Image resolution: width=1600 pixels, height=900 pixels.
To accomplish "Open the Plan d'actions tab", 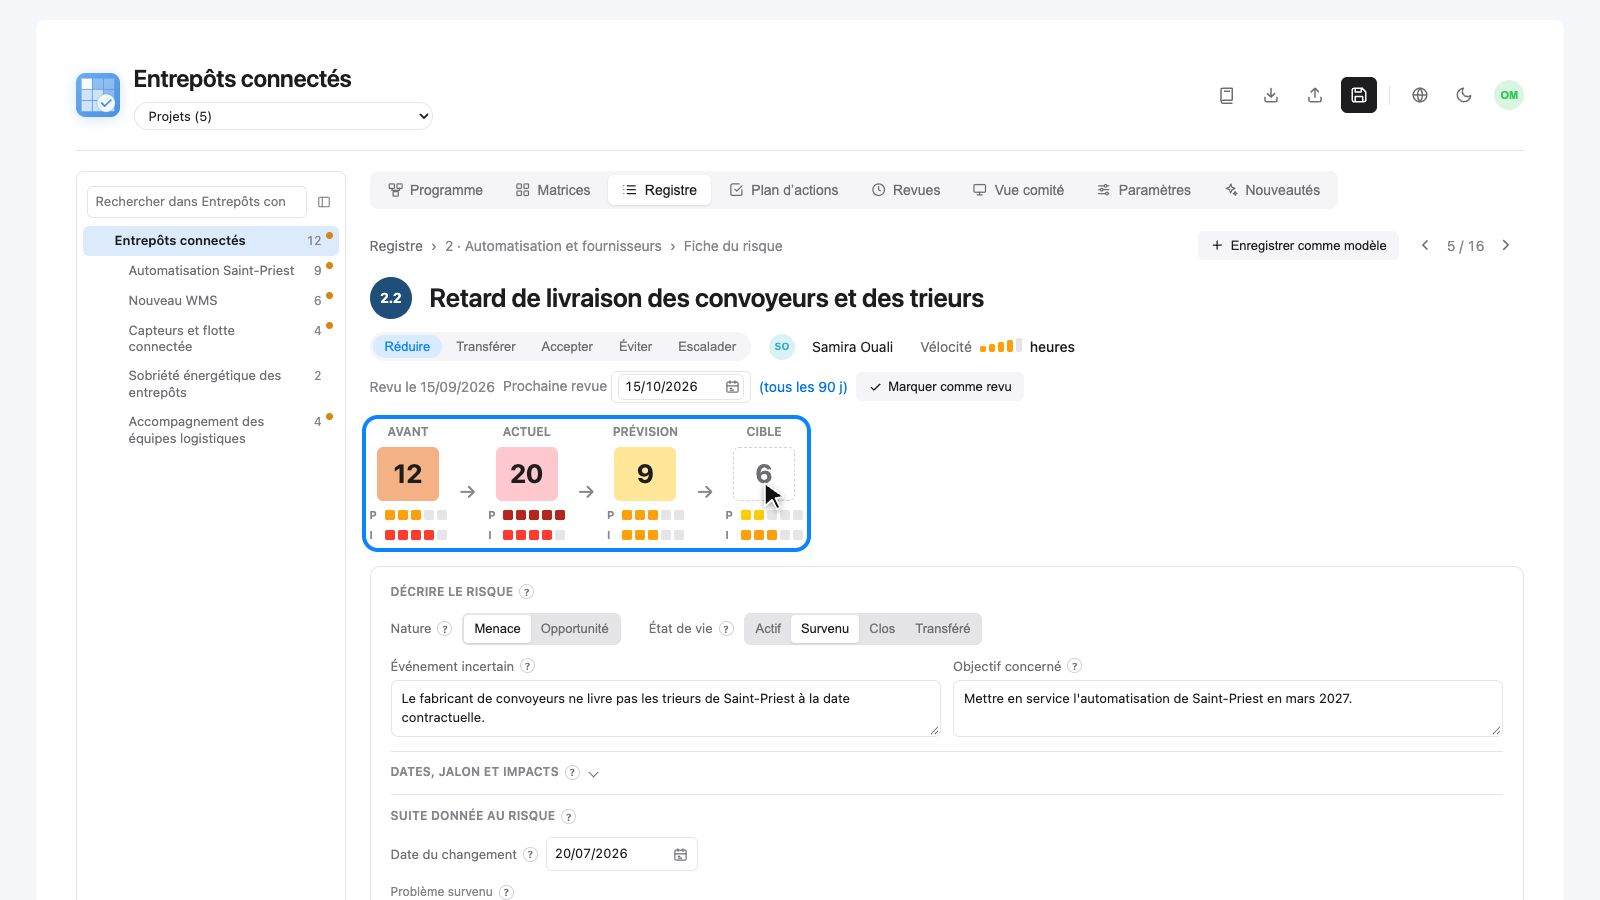I will coord(784,190).
